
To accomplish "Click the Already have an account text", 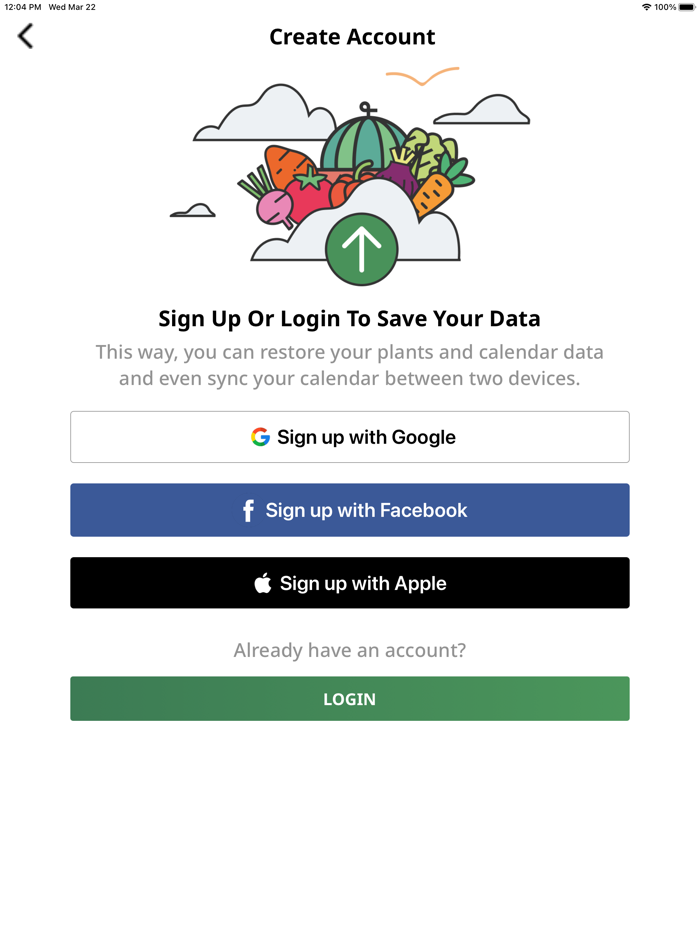I will 349,650.
